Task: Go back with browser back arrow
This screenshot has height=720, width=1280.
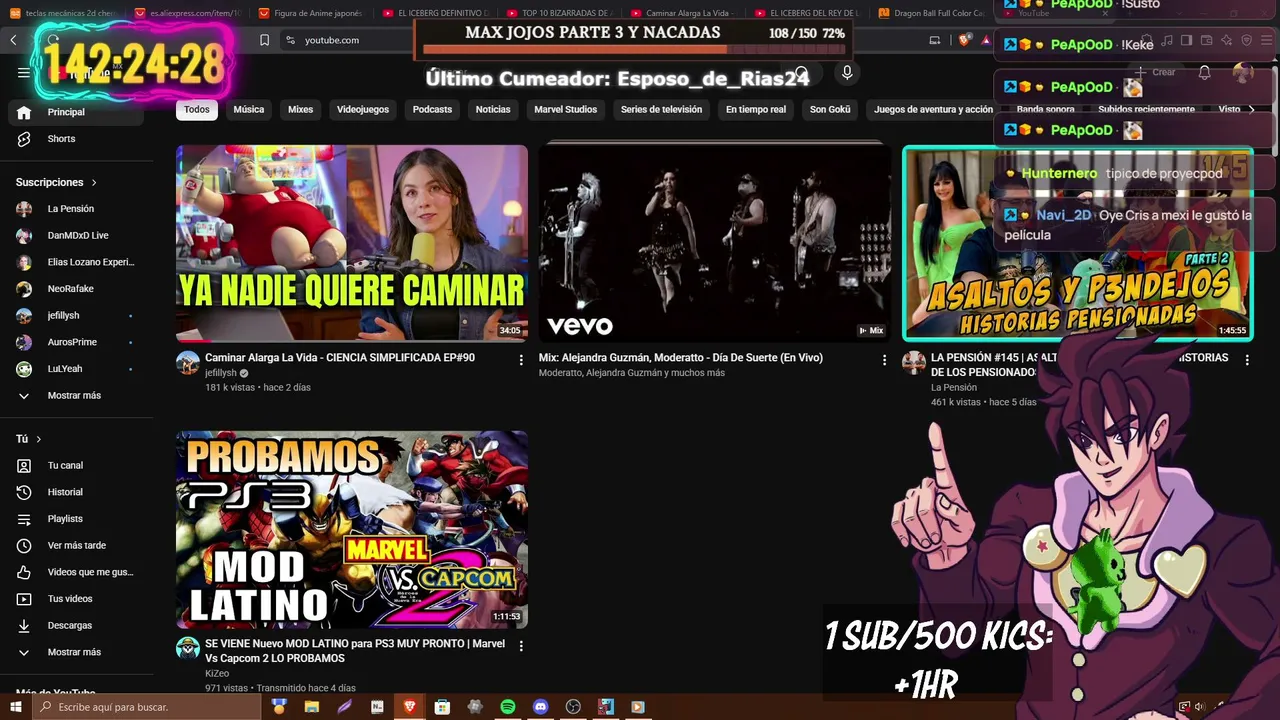Action: click(x=13, y=40)
